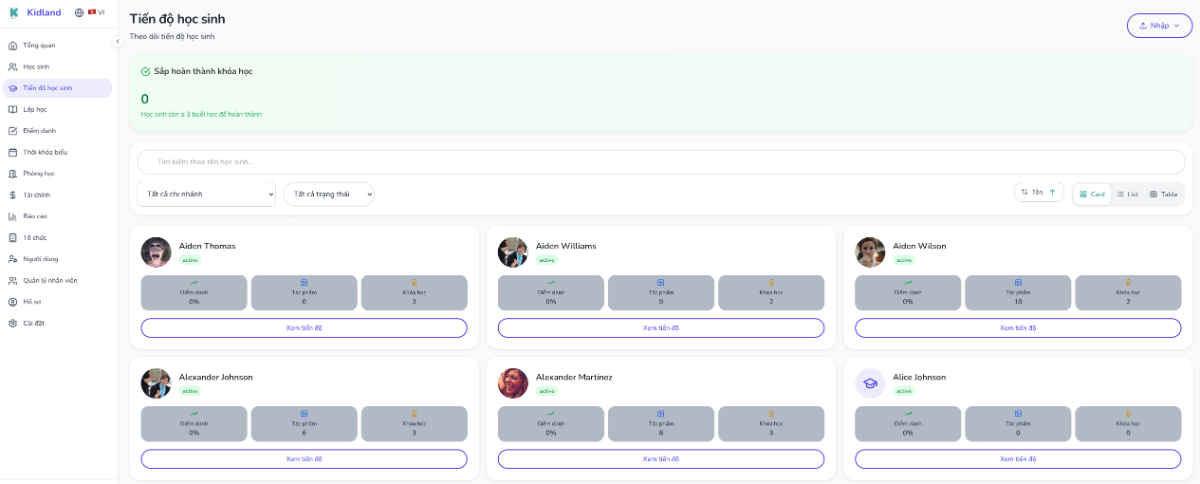Click Xem tiến độ for Alexander Martinez
Viewport: 1200px width, 484px height.
[x=661, y=459]
